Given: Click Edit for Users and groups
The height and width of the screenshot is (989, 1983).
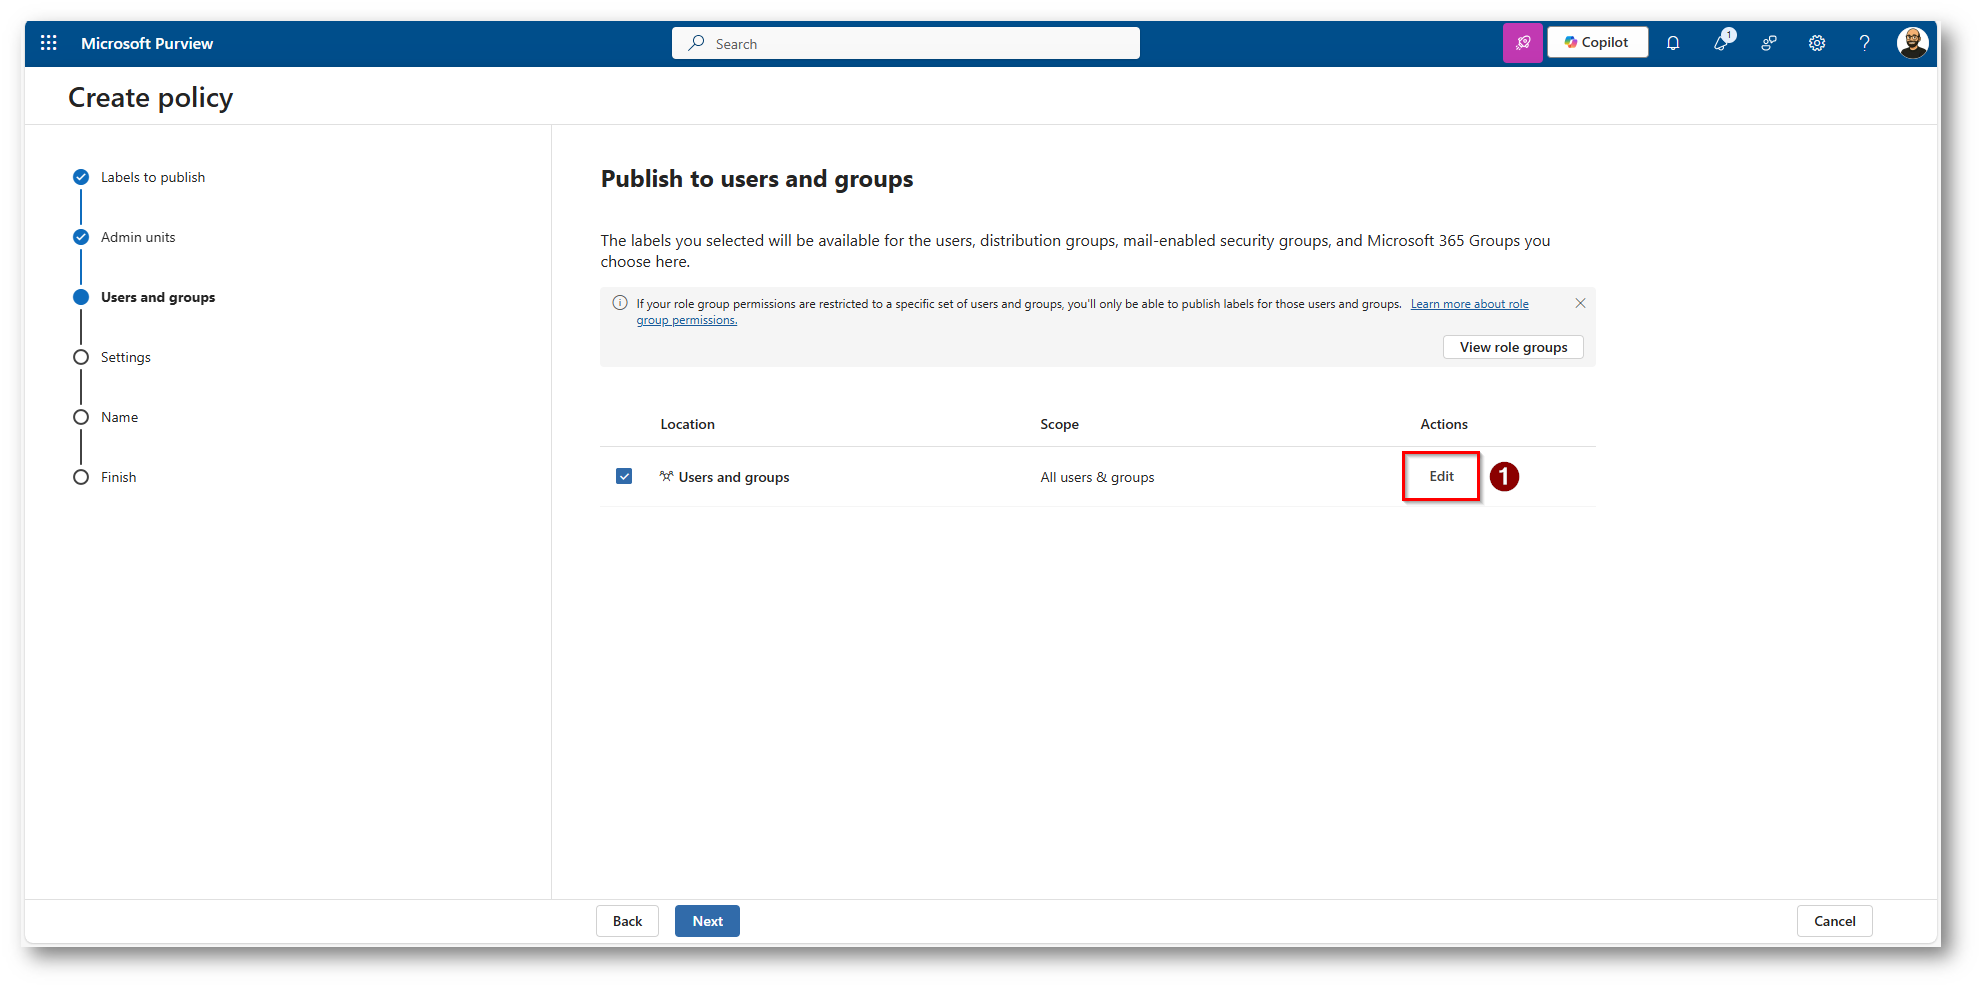Looking at the screenshot, I should point(1441,476).
